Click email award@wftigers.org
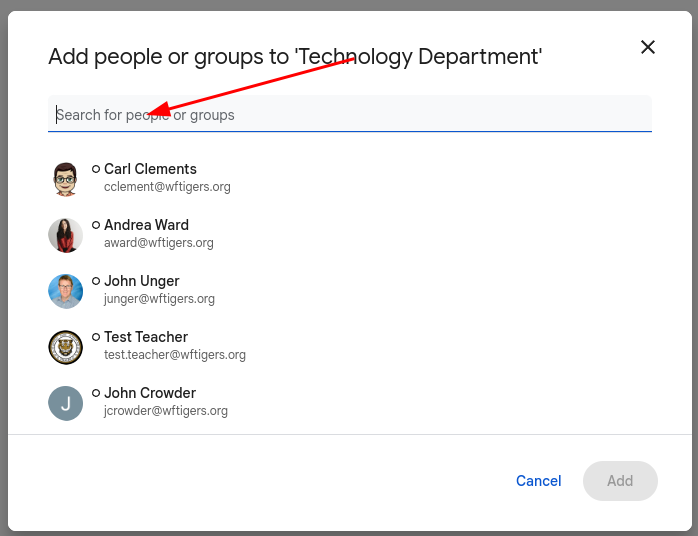698x536 pixels. coord(159,243)
